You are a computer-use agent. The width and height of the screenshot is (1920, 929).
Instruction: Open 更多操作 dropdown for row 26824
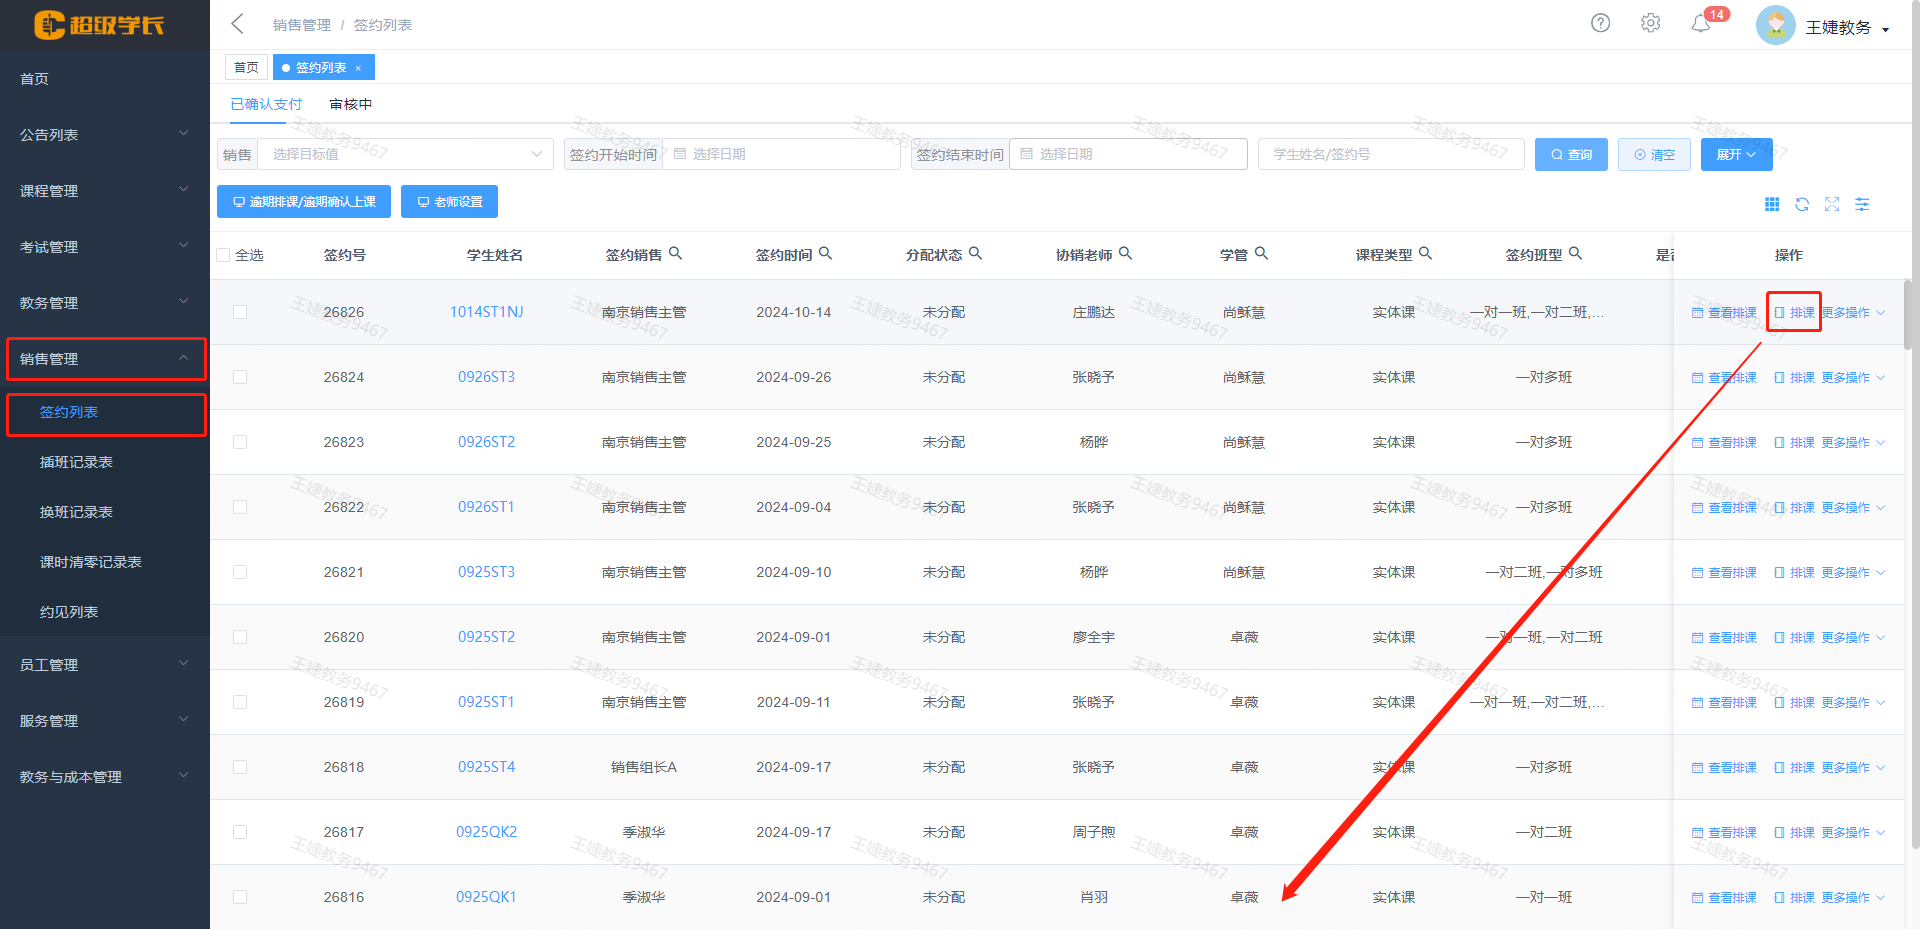coord(1852,378)
